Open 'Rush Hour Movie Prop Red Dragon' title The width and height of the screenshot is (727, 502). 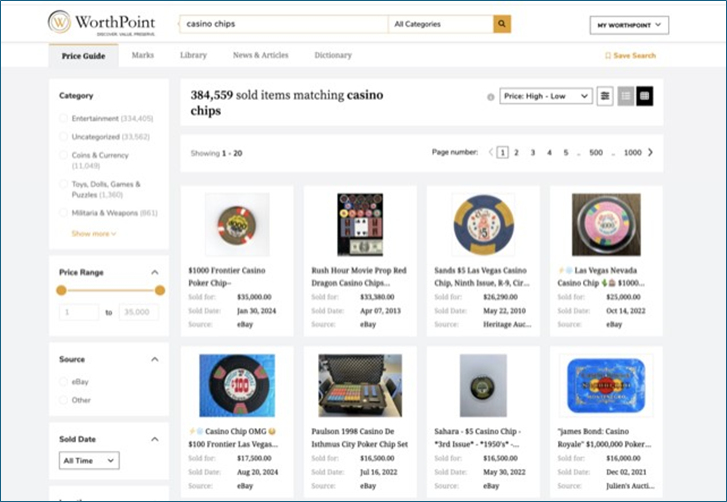click(359, 277)
